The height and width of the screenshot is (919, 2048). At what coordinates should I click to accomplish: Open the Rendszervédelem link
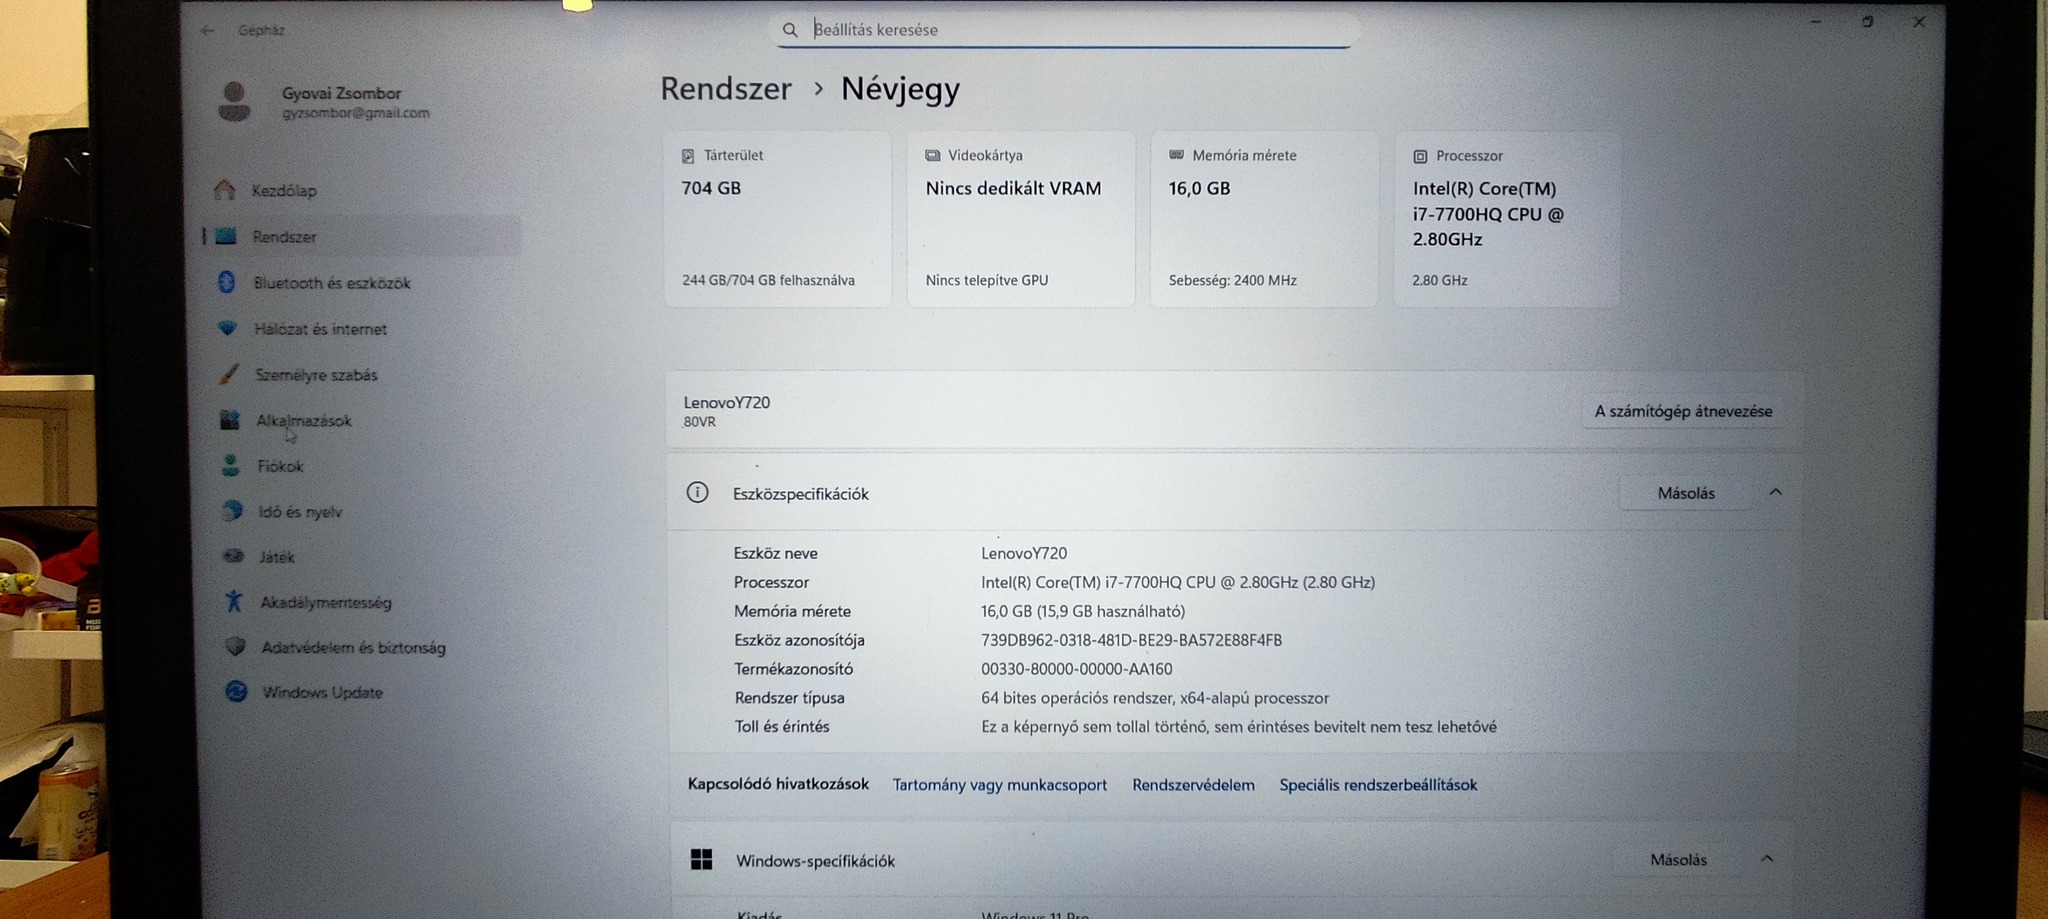pos(1193,785)
